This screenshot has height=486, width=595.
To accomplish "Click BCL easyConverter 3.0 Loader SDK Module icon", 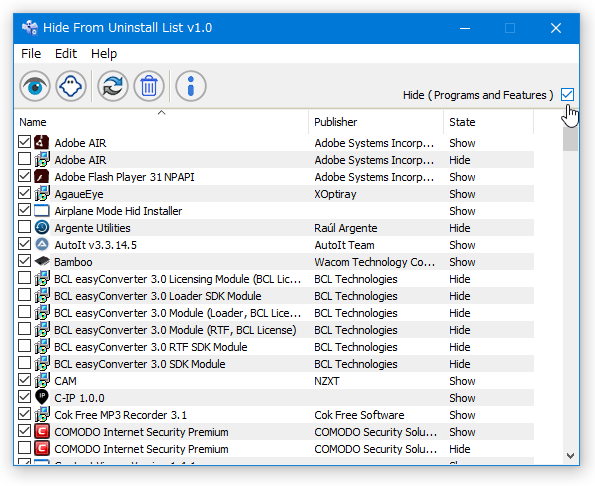I will coord(42,296).
